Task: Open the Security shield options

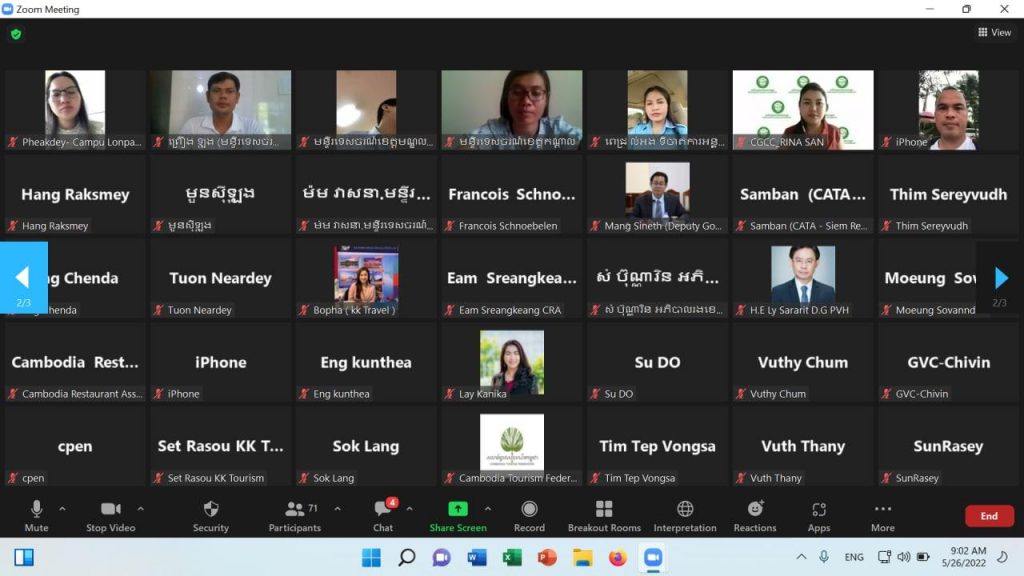Action: pyautogui.click(x=210, y=515)
